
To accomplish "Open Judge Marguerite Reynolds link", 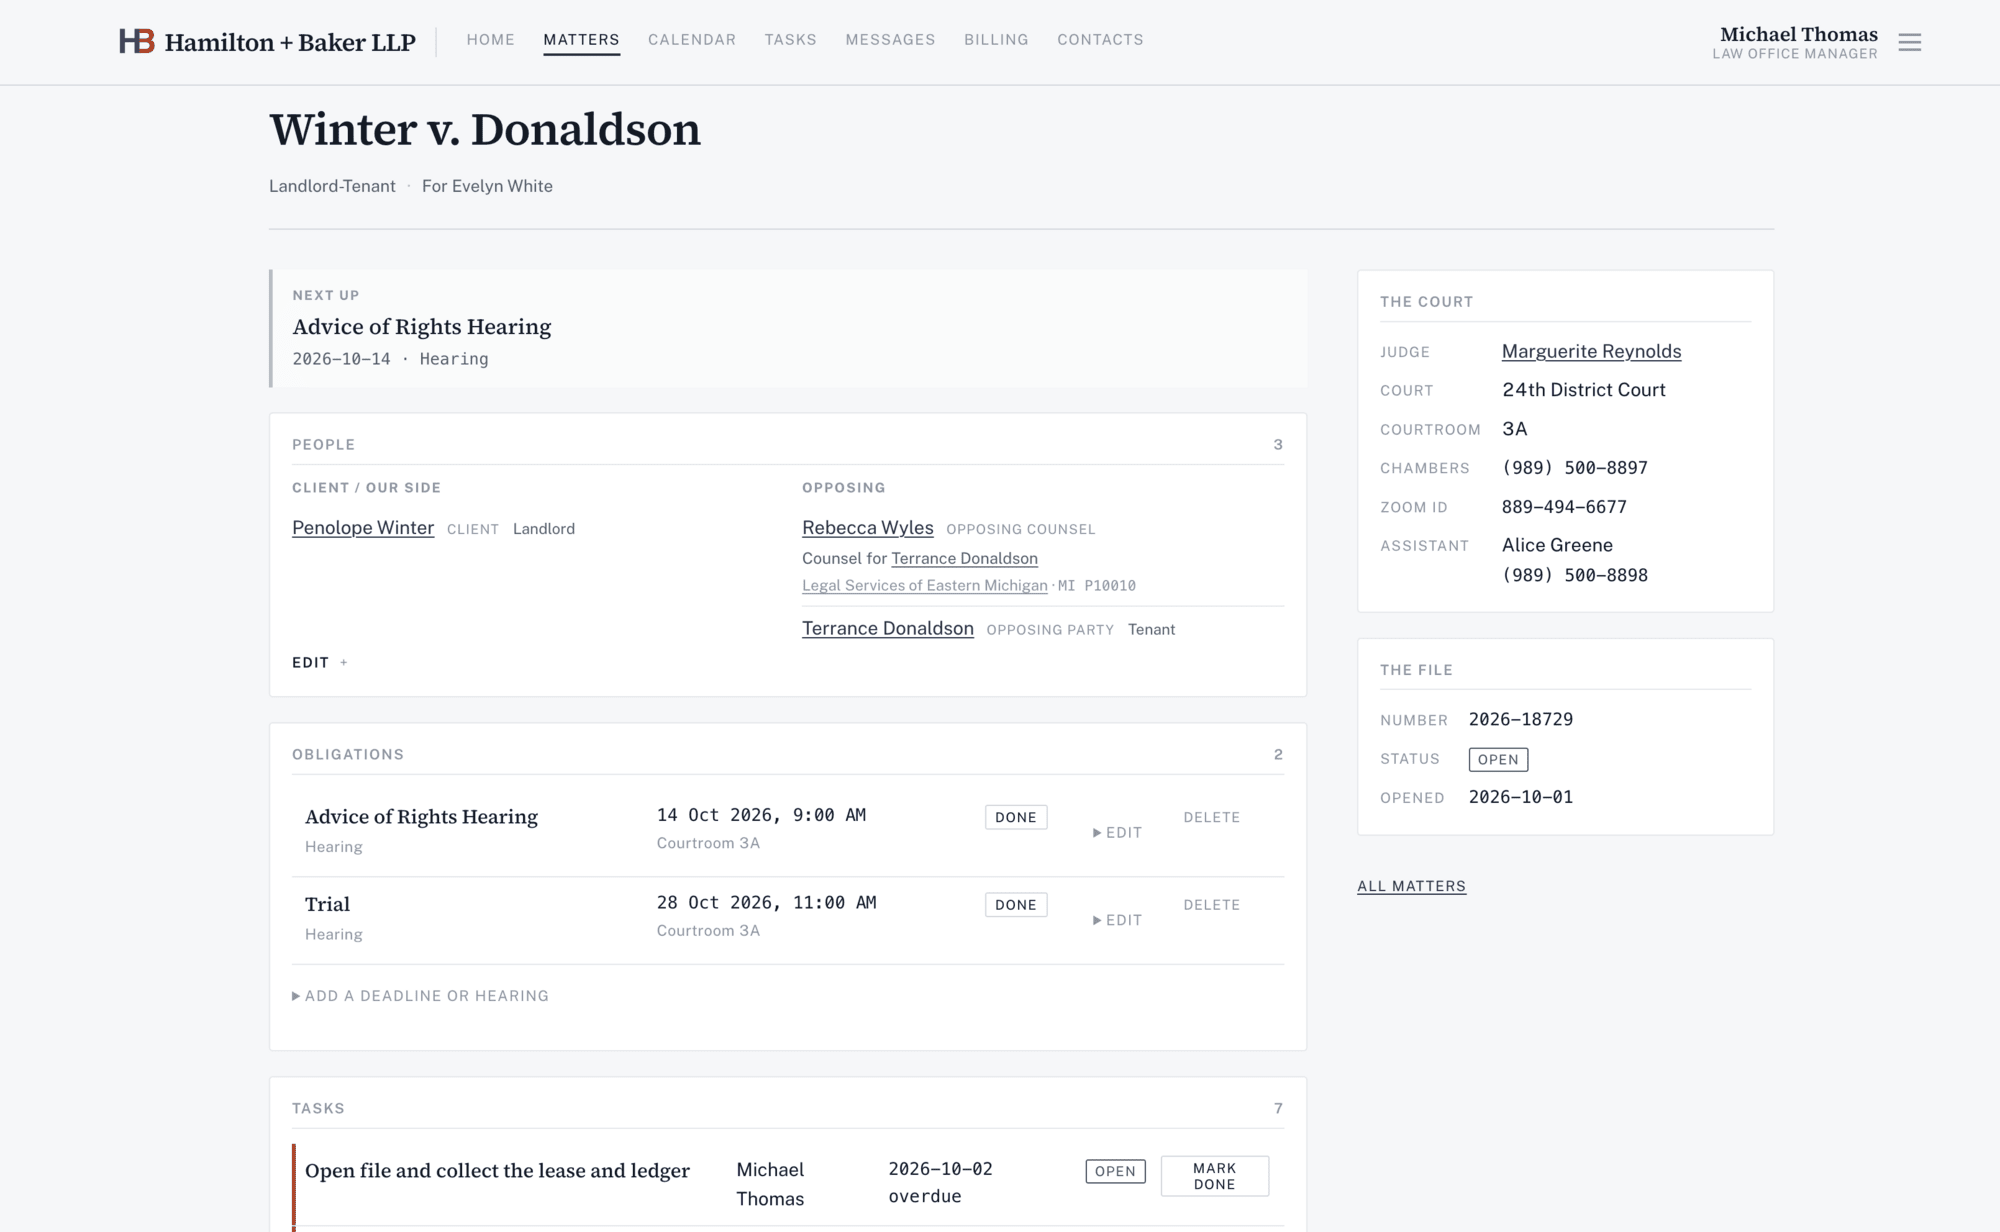I will [x=1591, y=352].
